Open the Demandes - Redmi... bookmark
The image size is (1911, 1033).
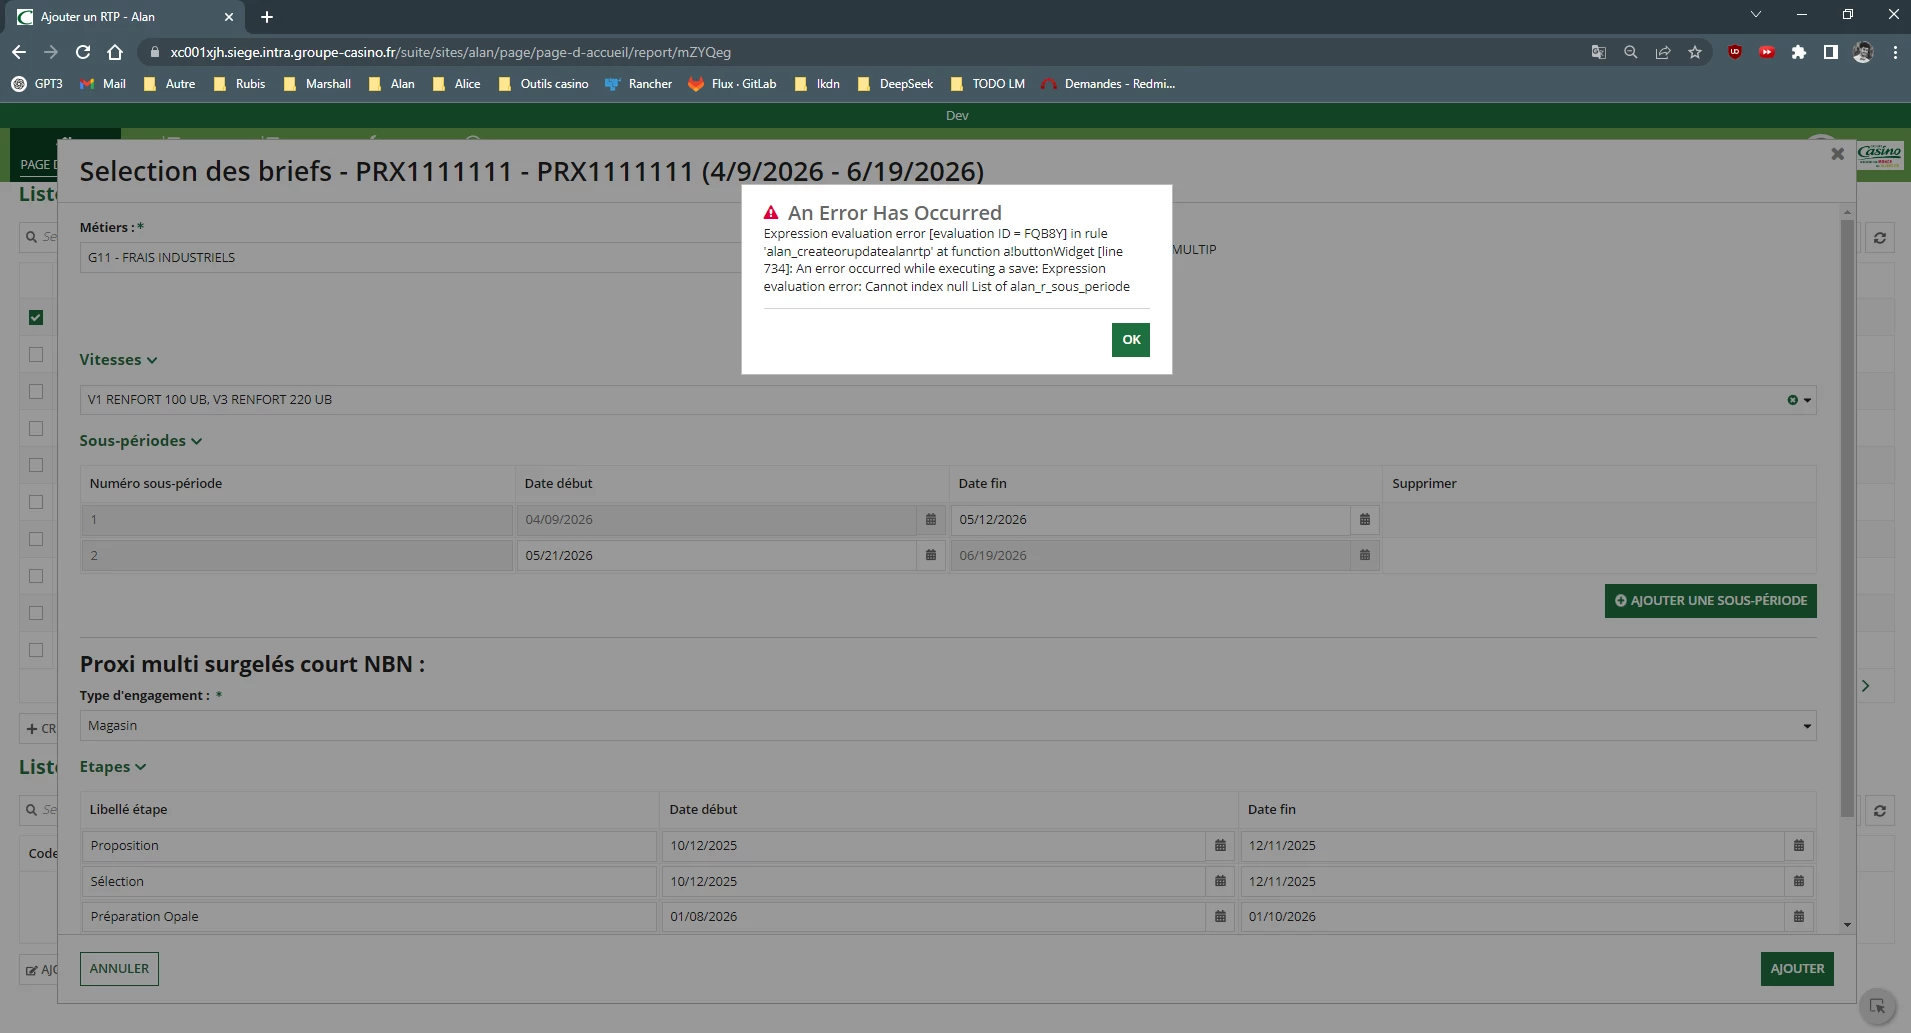(1108, 84)
